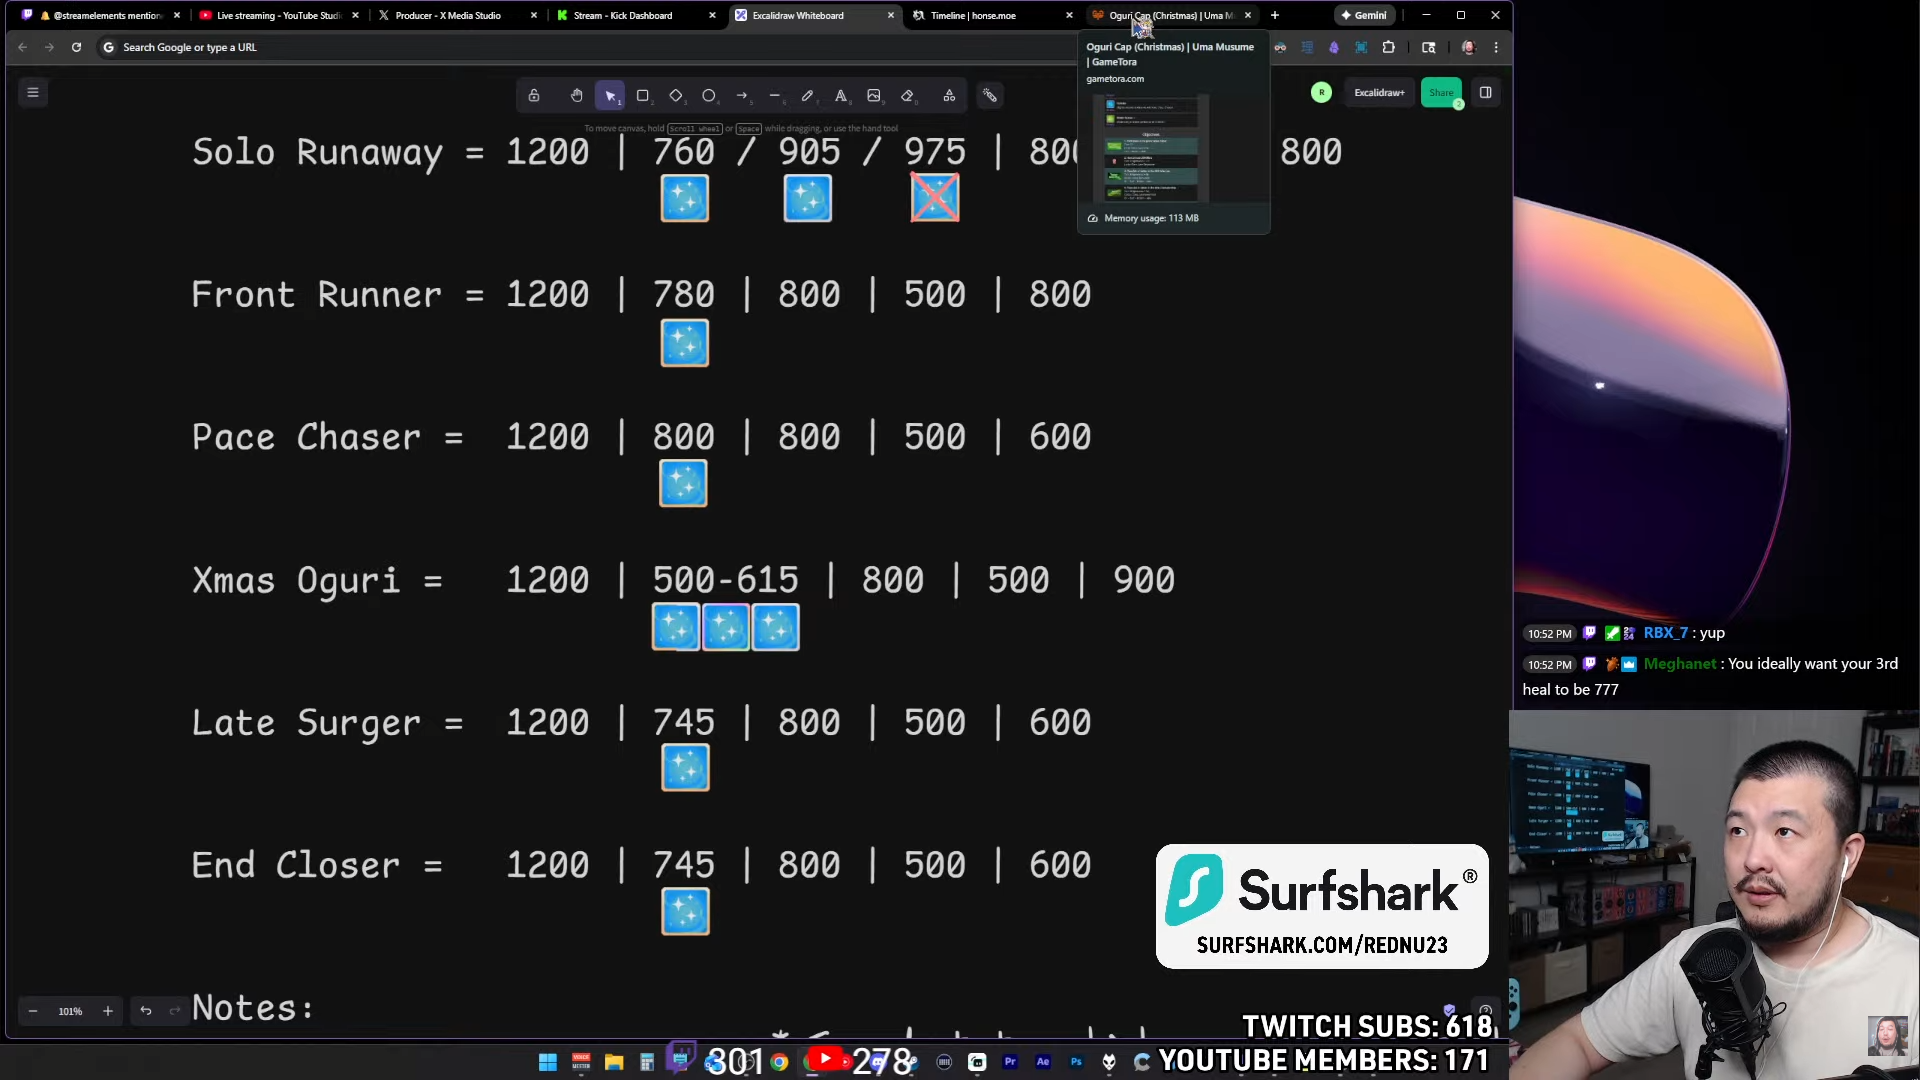Select the Diamond shape tool
This screenshot has height=1080, width=1920.
point(676,96)
